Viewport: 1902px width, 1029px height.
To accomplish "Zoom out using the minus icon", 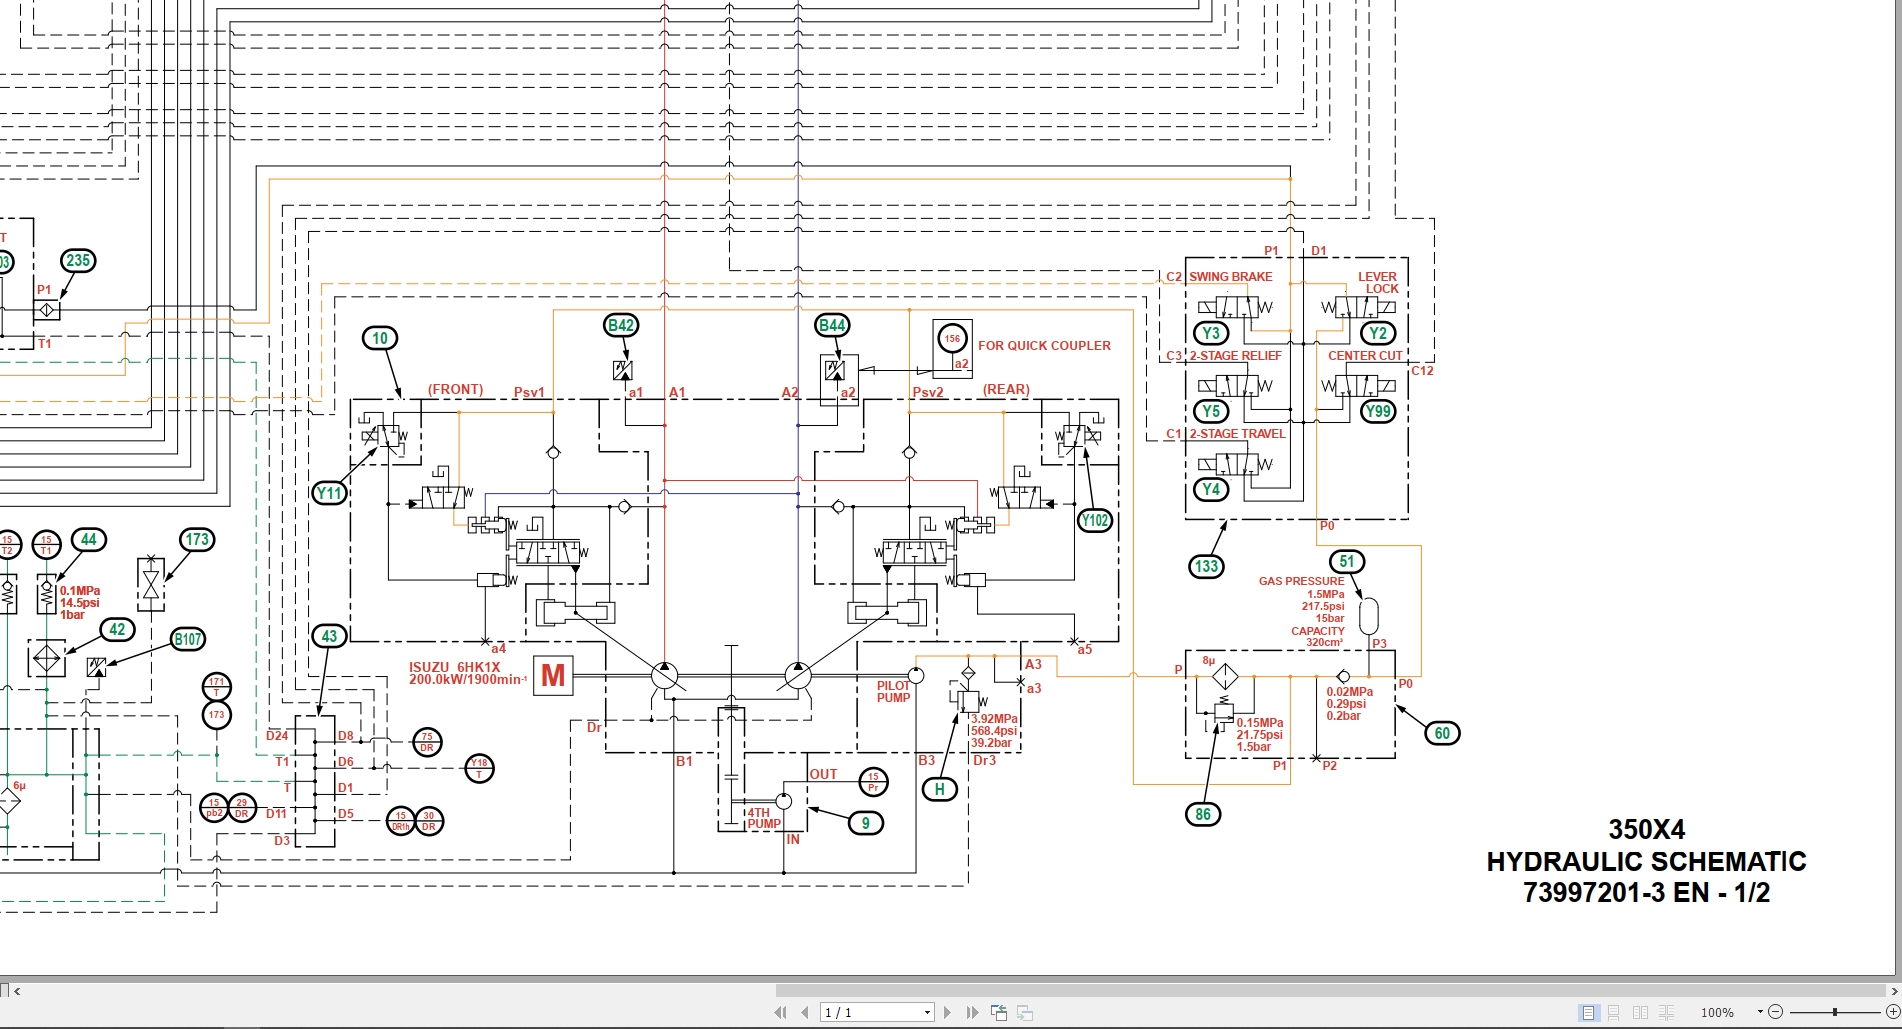I will [1777, 1012].
